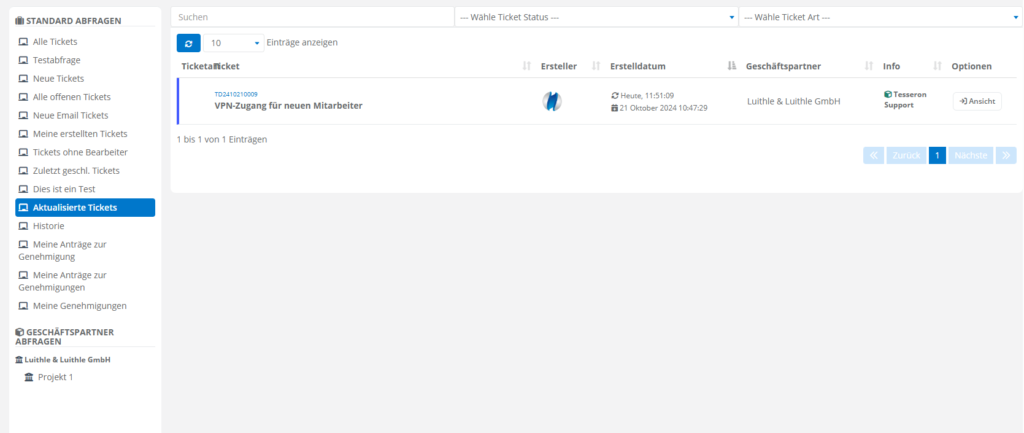
Task: Click sort icon for Geschäftspartner column
Action: (x=868, y=66)
